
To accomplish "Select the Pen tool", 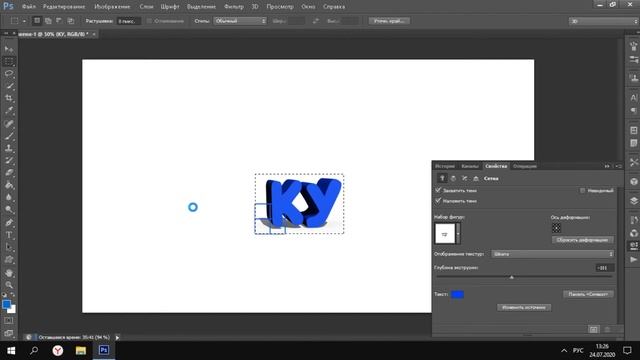I will point(9,222).
